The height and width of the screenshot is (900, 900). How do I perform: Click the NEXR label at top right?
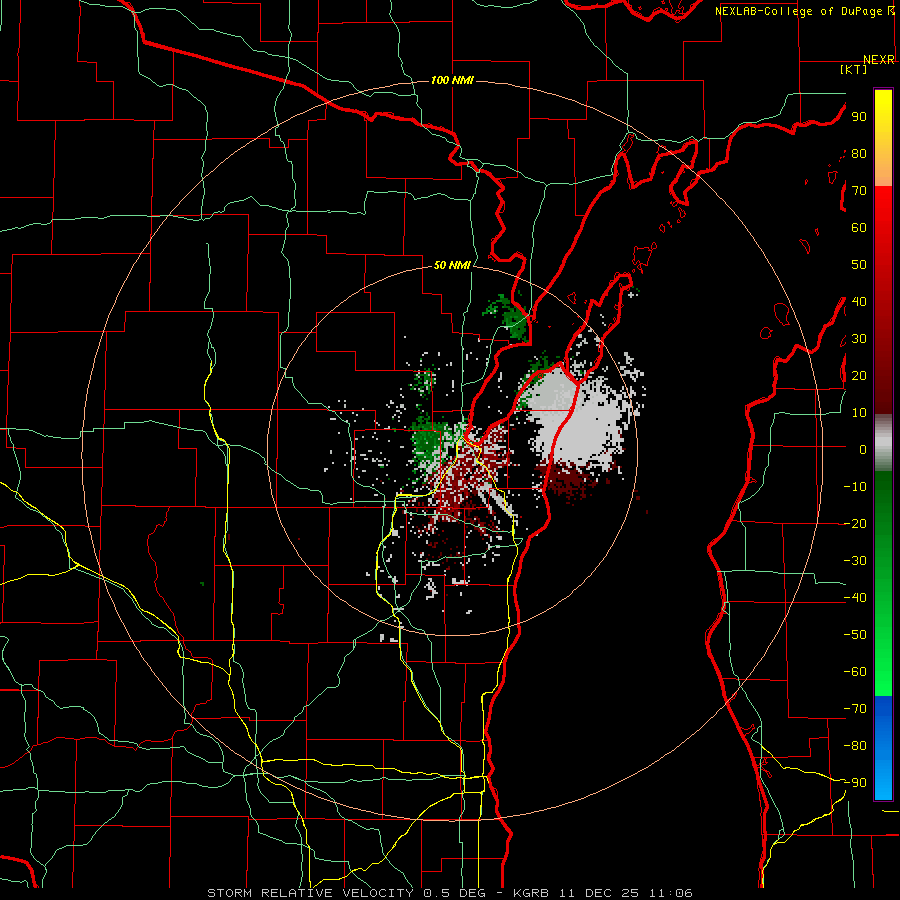coord(879,60)
